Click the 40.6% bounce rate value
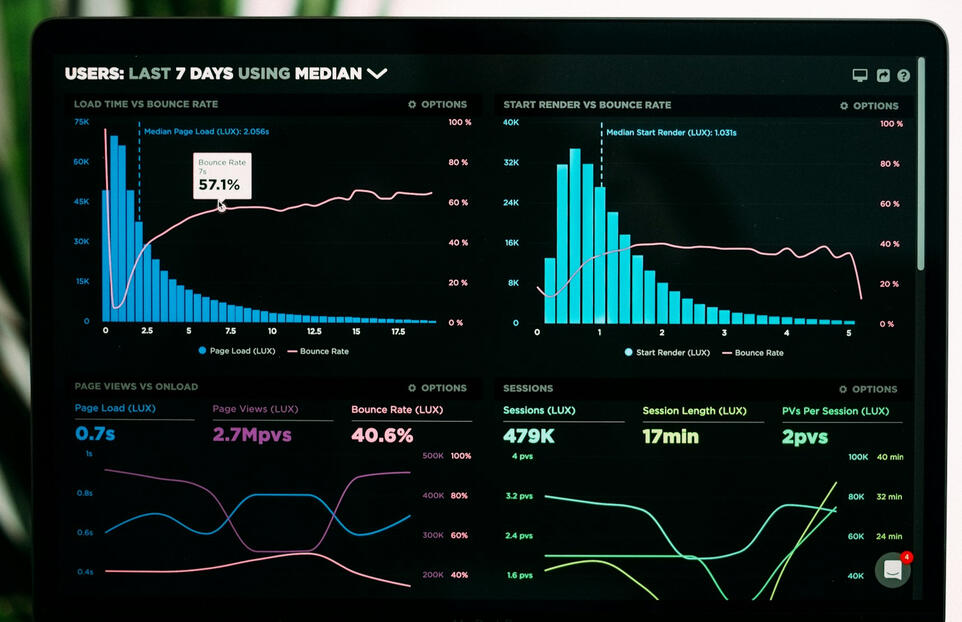Screen dimensions: 962x622 [382, 435]
